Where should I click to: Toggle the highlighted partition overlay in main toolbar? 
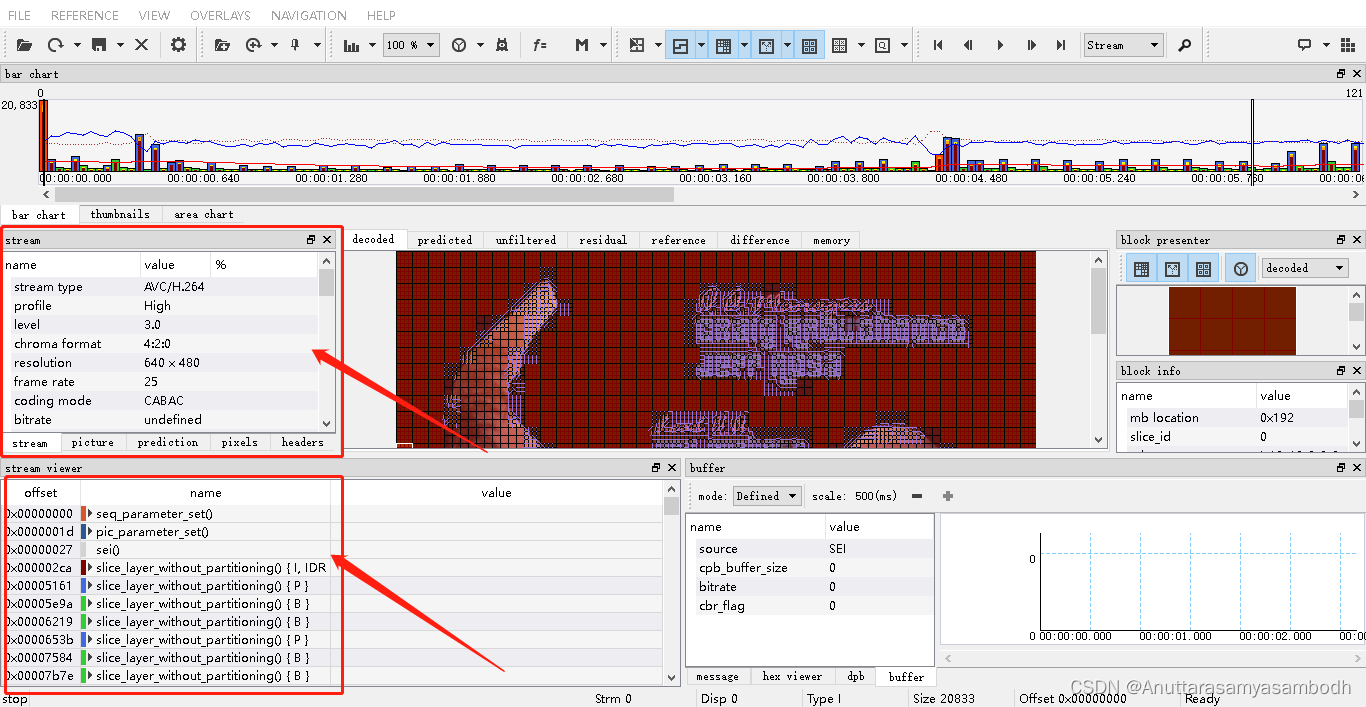coord(680,45)
